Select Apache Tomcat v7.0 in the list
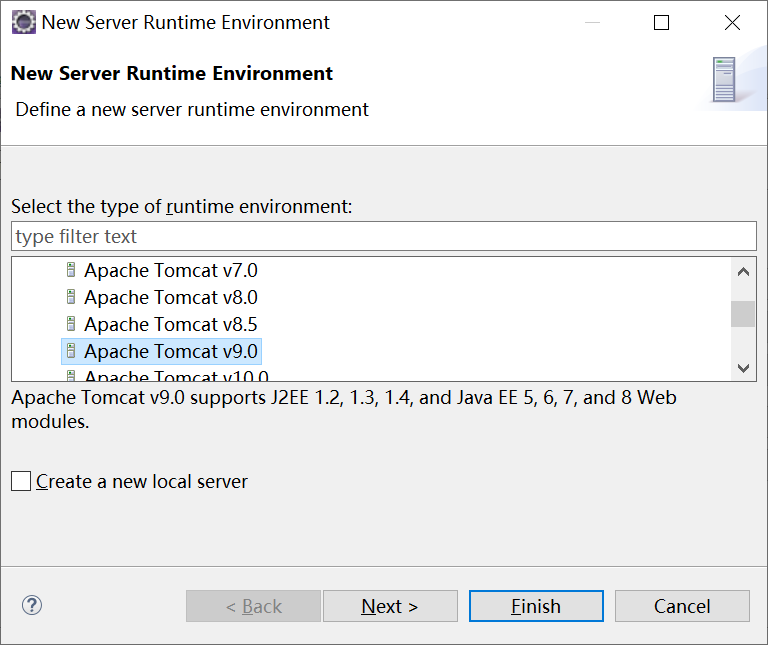This screenshot has width=768, height=645. pyautogui.click(x=170, y=270)
